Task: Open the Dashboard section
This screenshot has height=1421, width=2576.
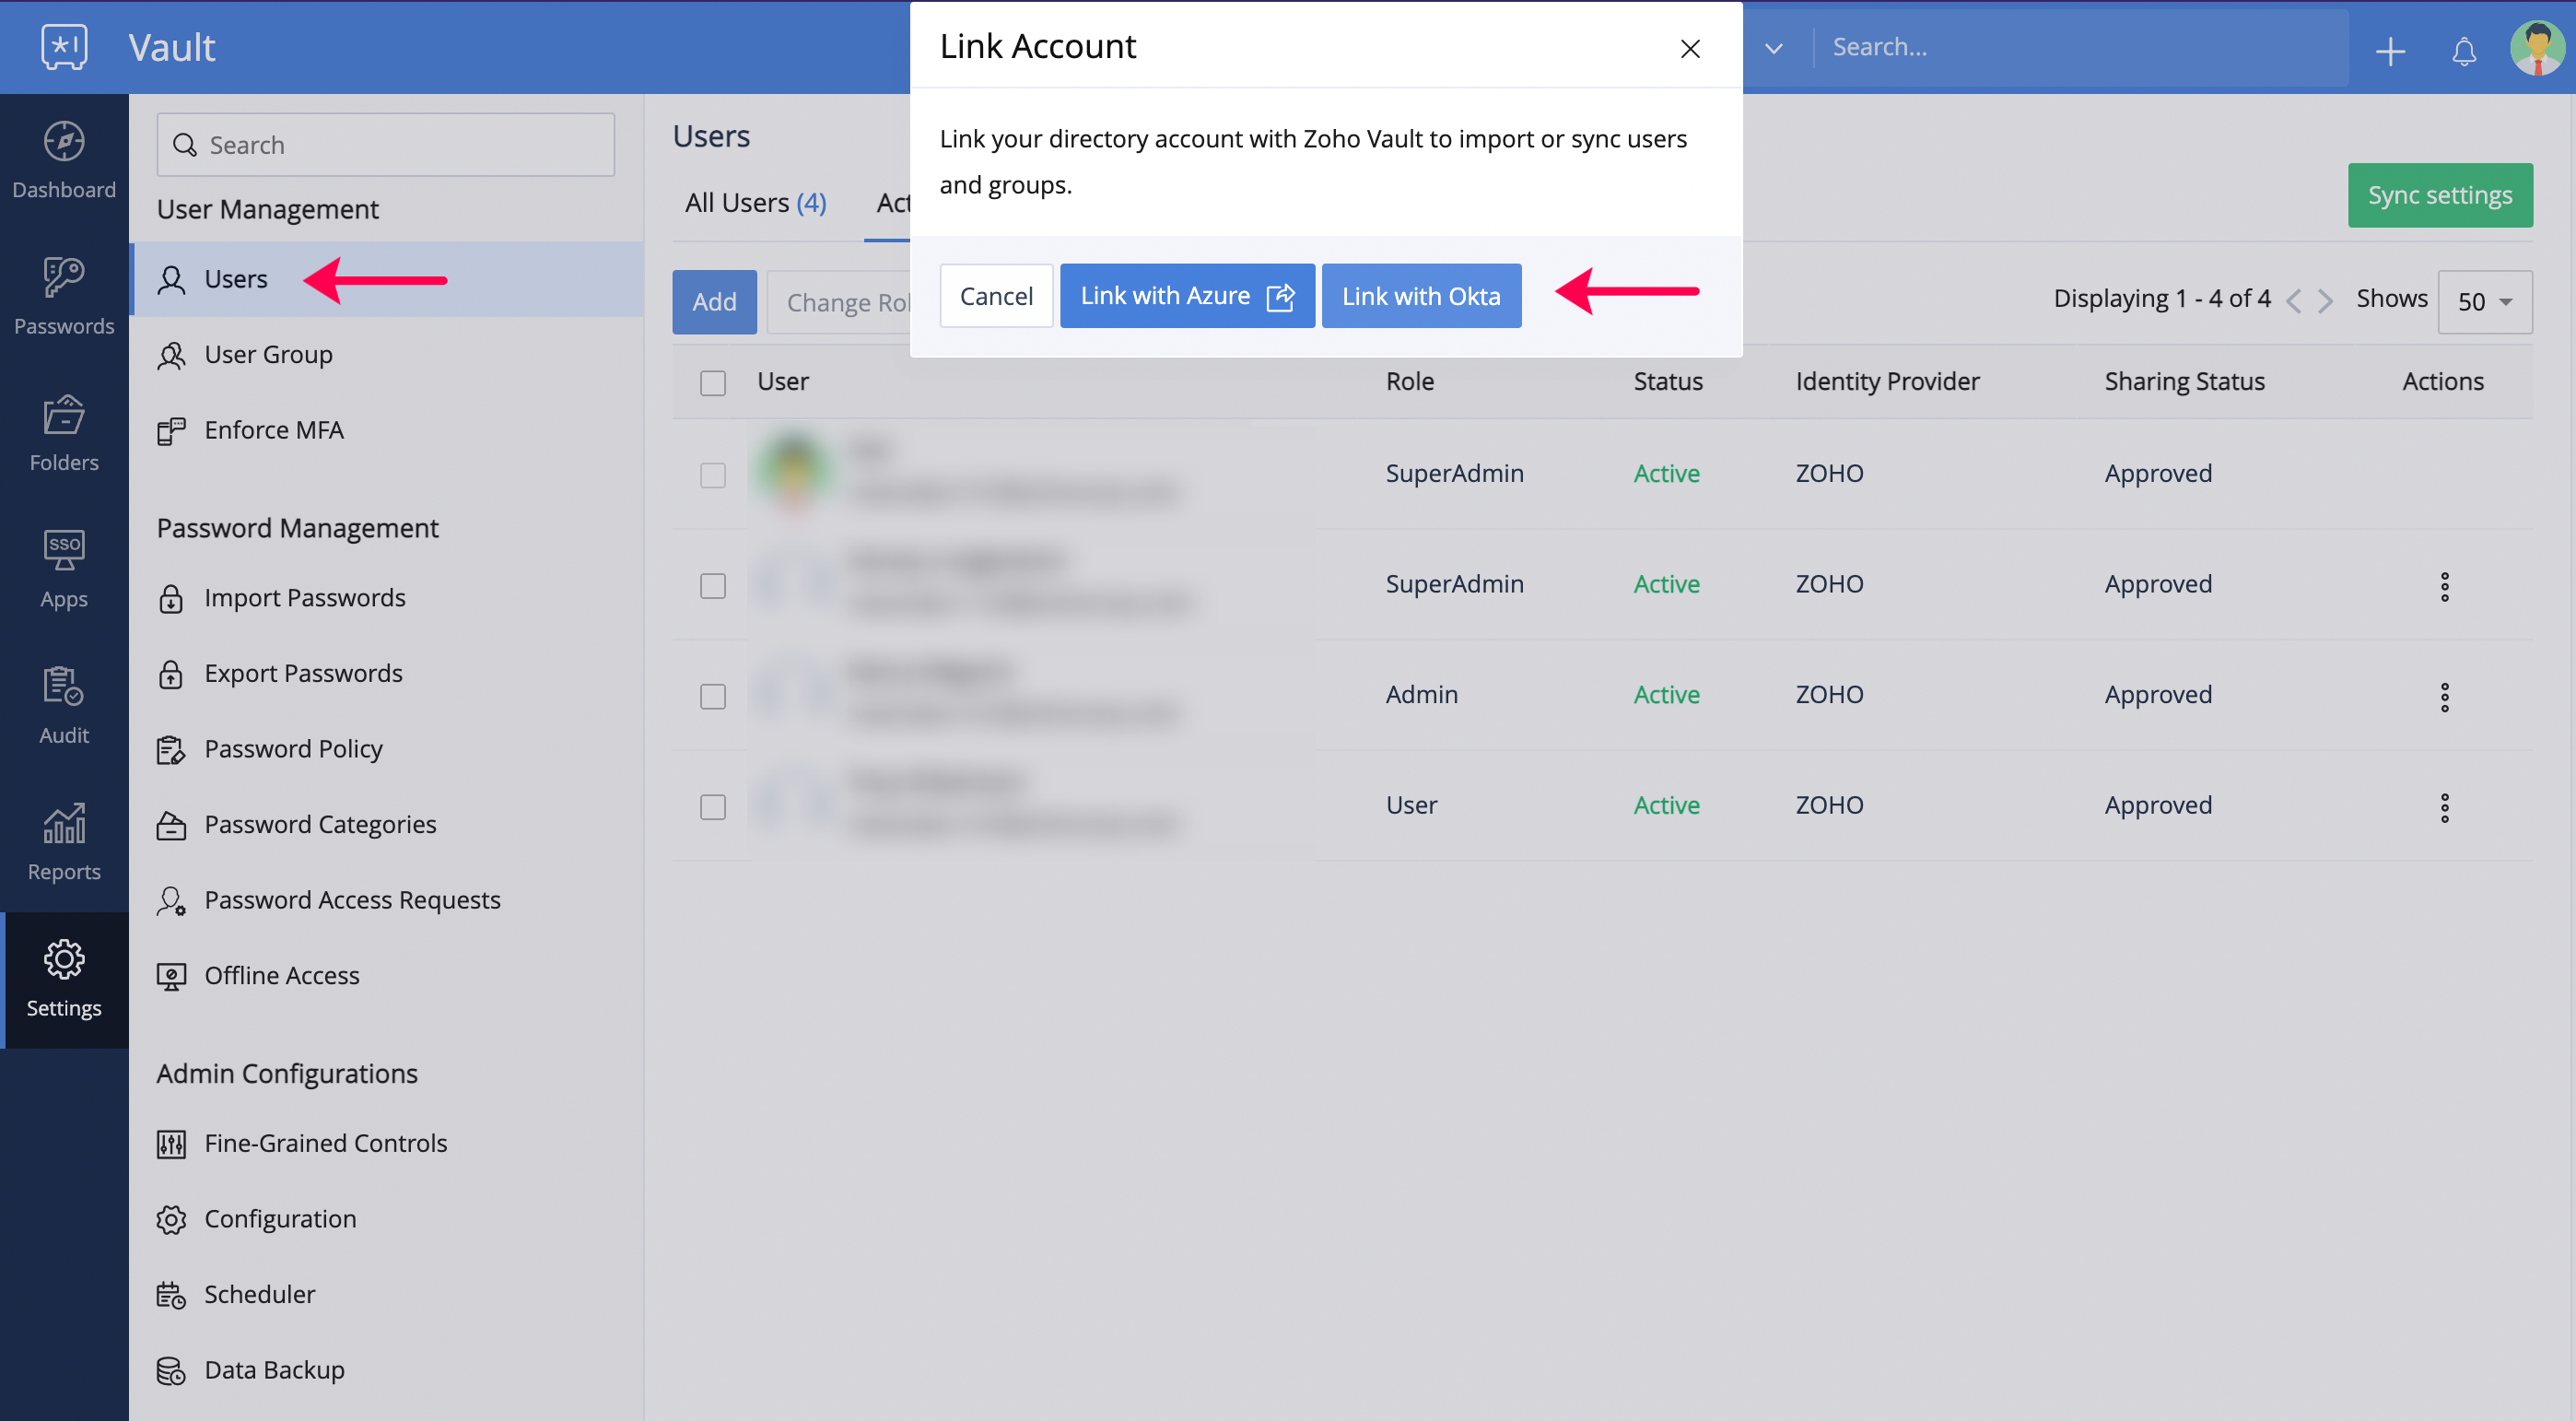Action: [x=64, y=161]
